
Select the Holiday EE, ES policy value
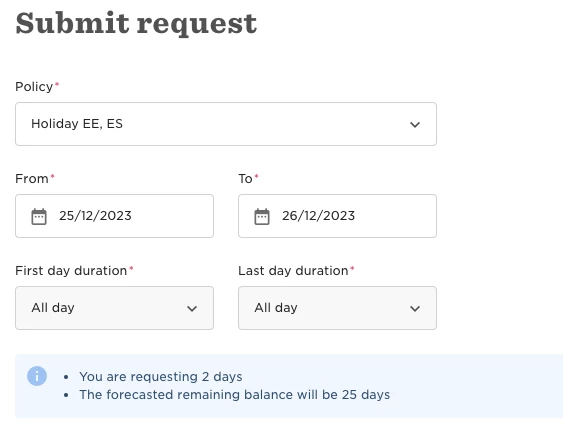coord(77,124)
